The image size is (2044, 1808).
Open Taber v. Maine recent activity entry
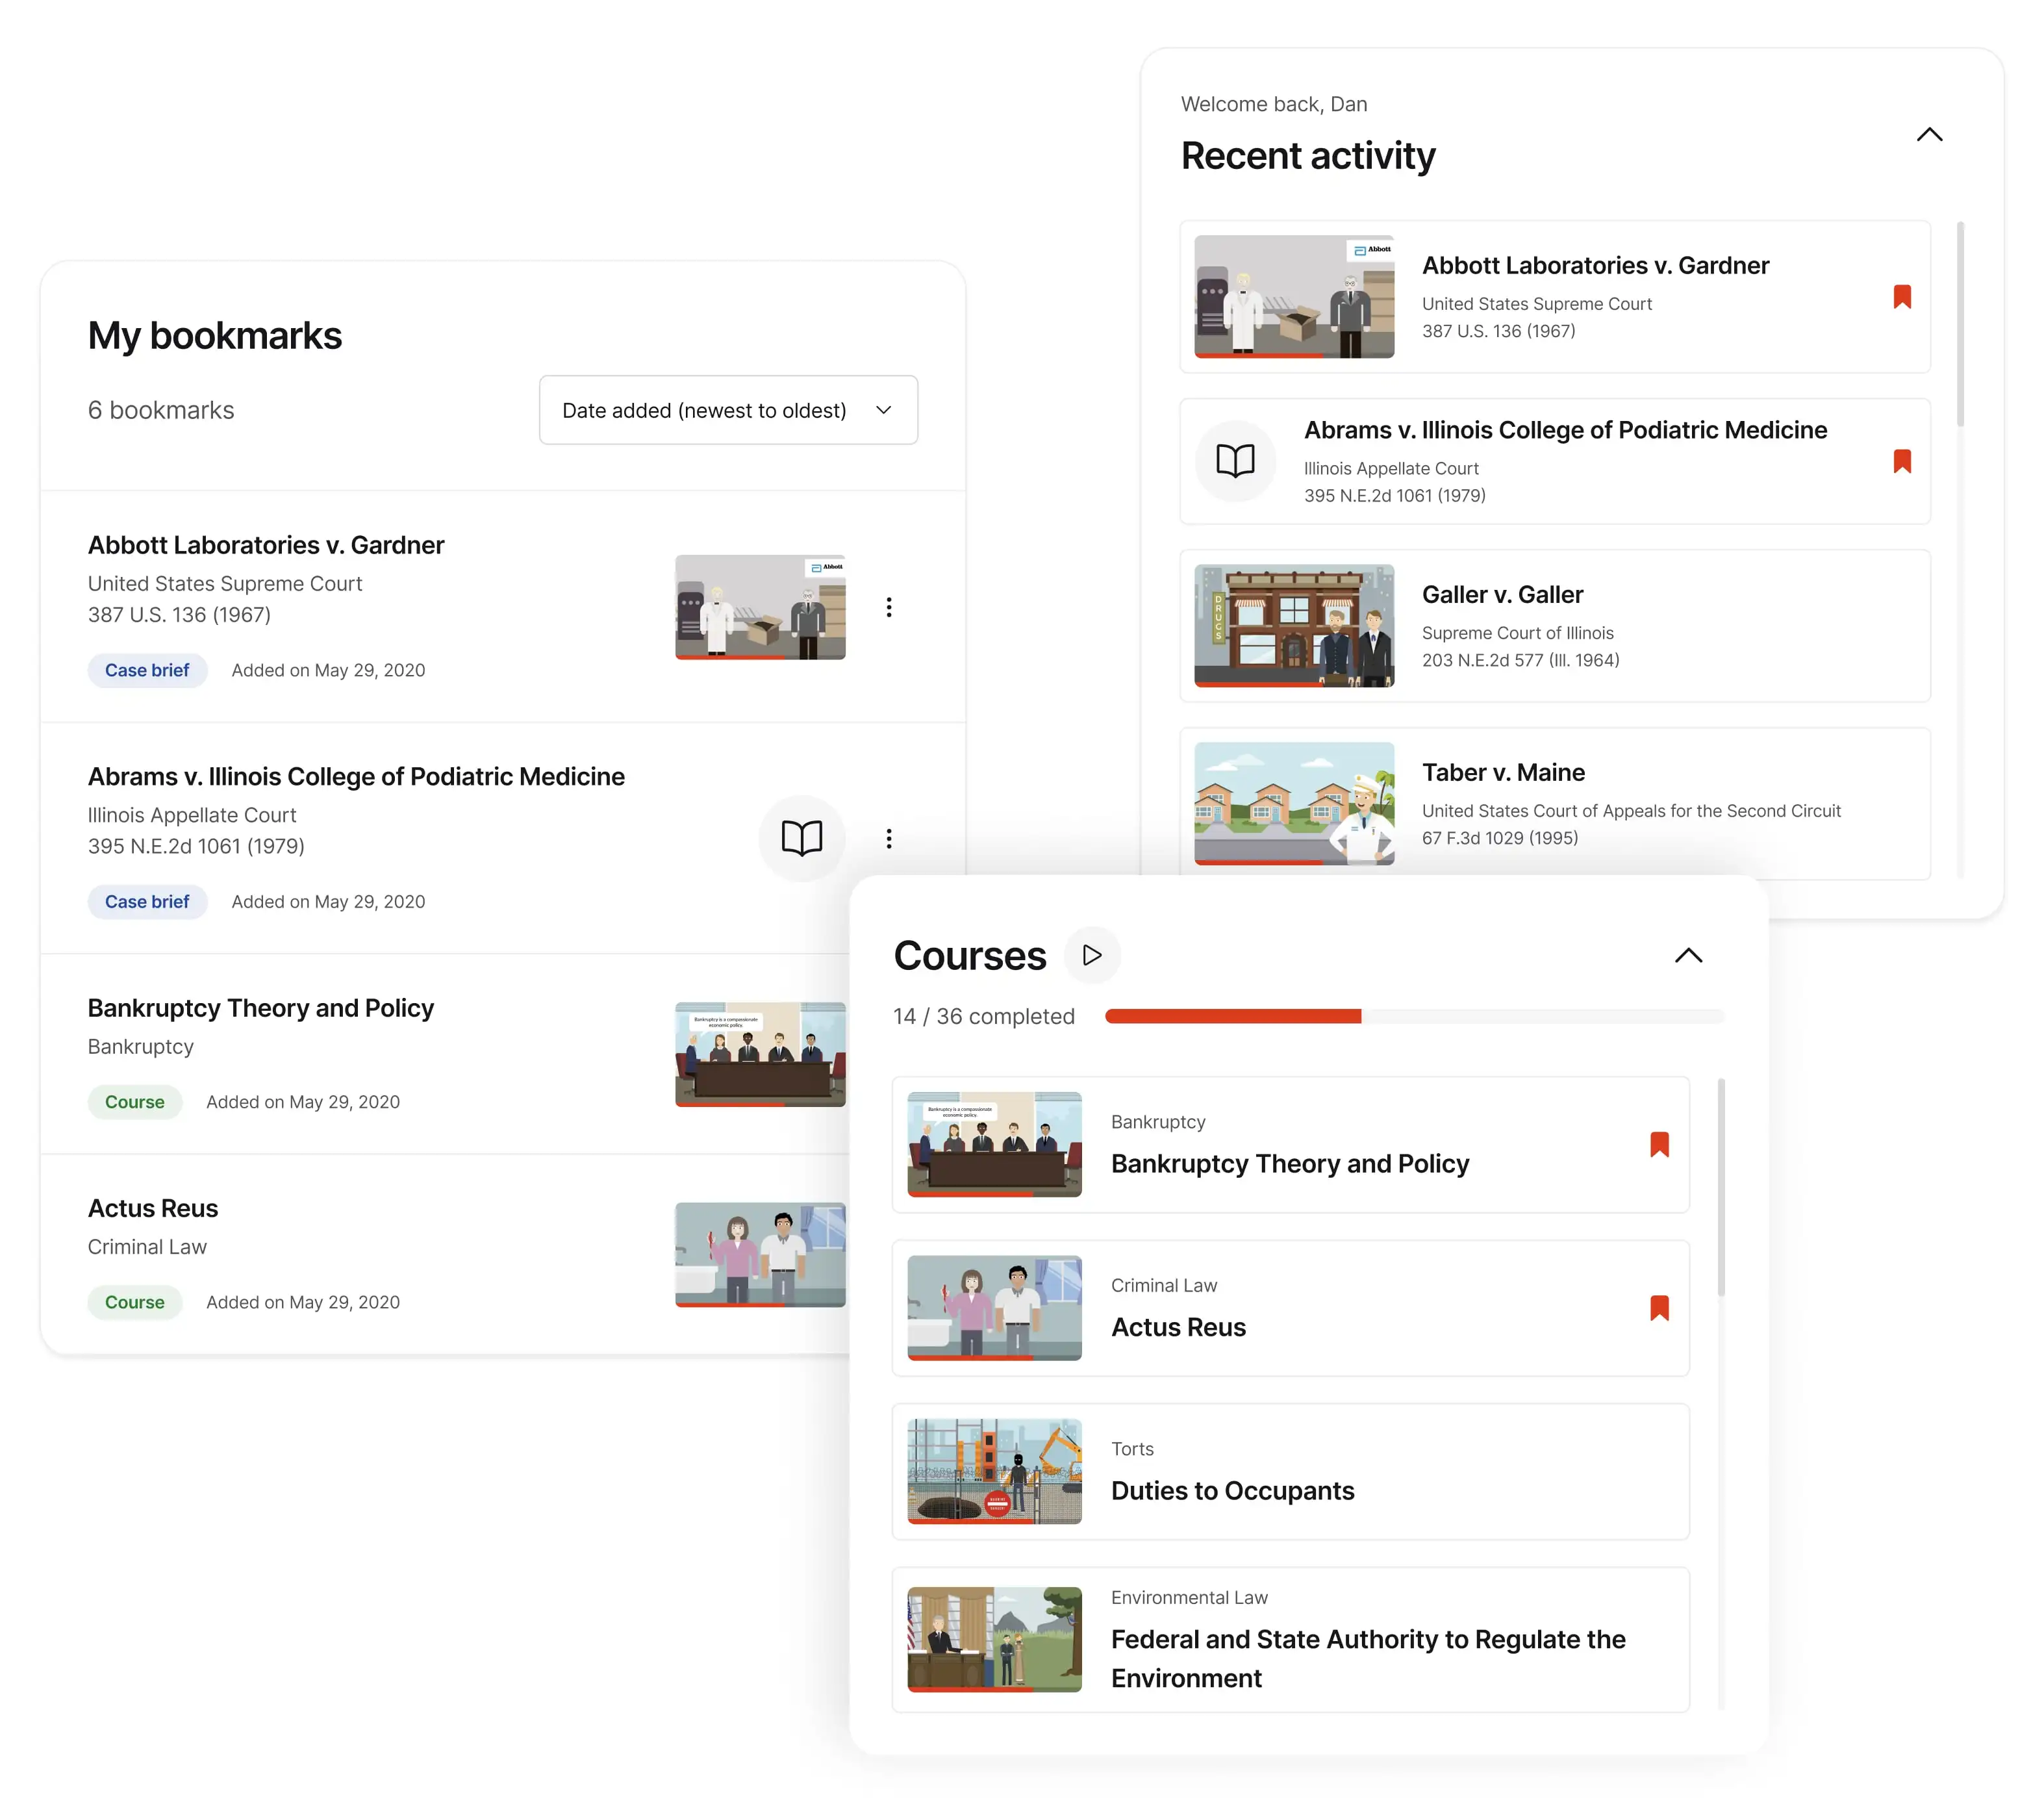1502,773
